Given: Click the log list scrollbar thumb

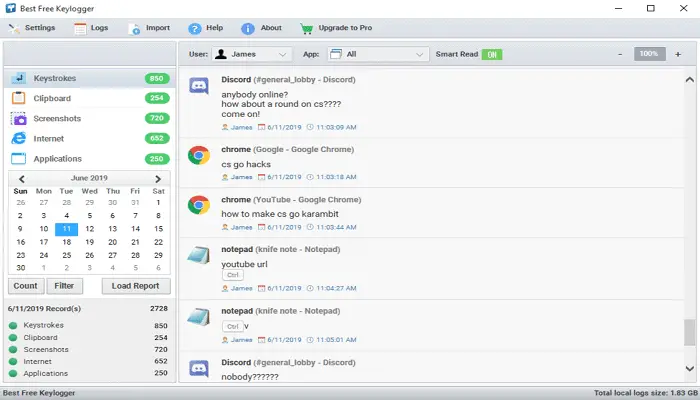Looking at the screenshot, I should click(689, 333).
